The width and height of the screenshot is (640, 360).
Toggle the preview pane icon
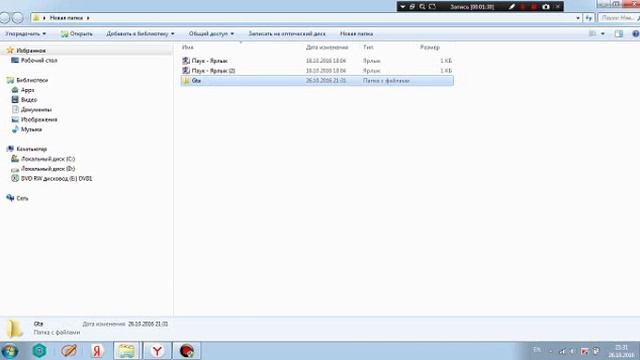tap(619, 34)
